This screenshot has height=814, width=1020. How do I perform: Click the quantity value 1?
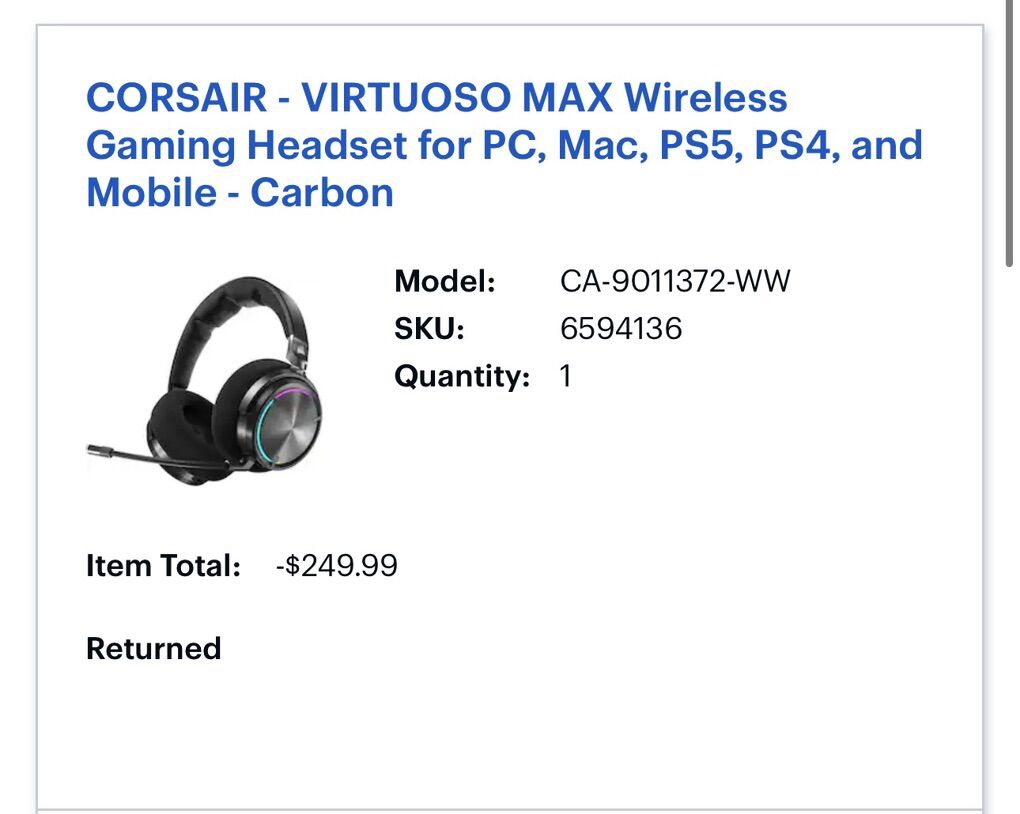coord(565,376)
